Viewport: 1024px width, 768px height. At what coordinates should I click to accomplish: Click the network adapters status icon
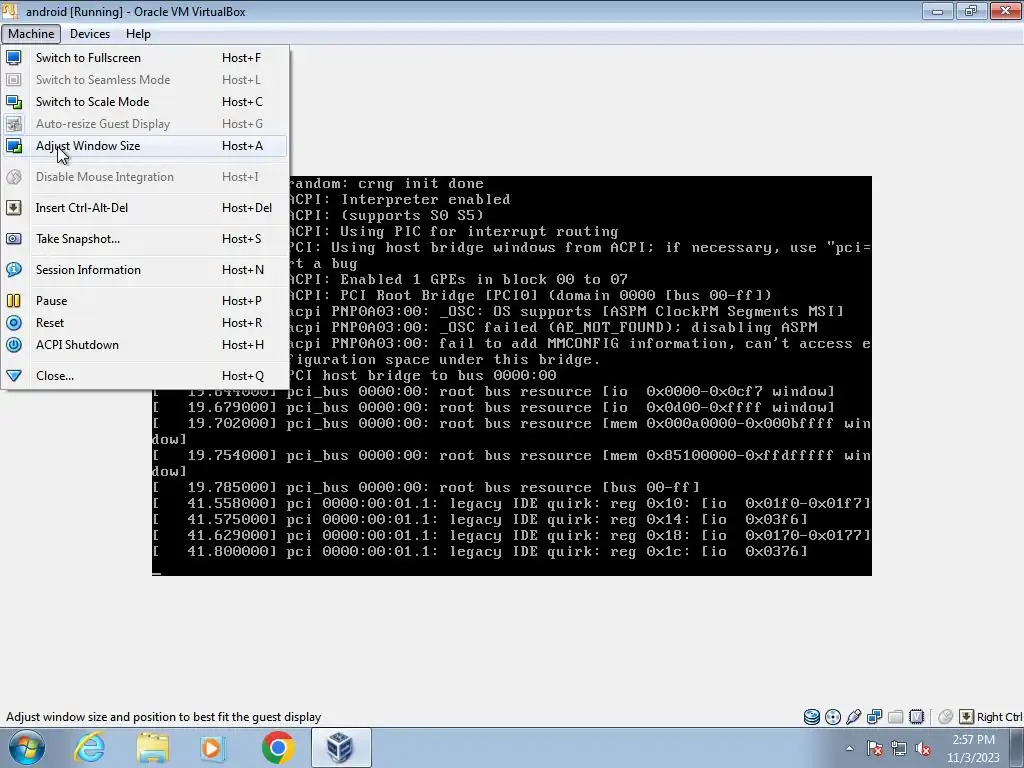874,717
